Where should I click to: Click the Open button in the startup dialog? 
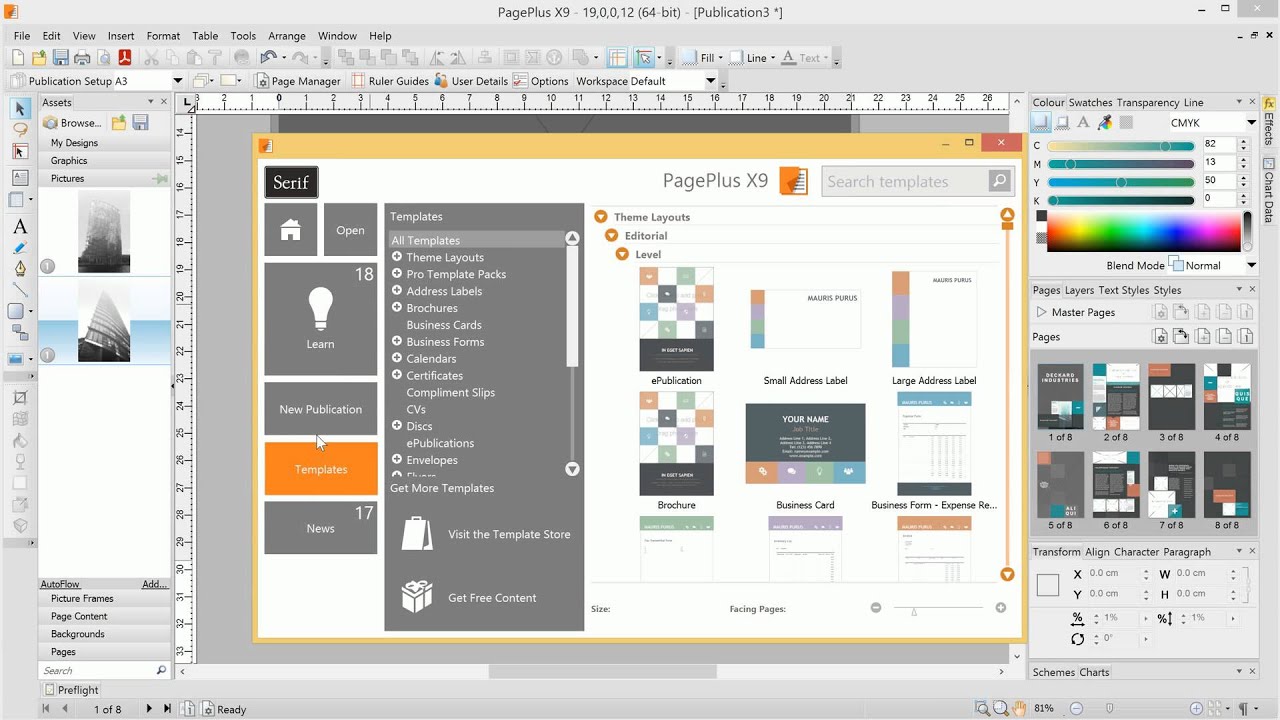[x=350, y=230]
